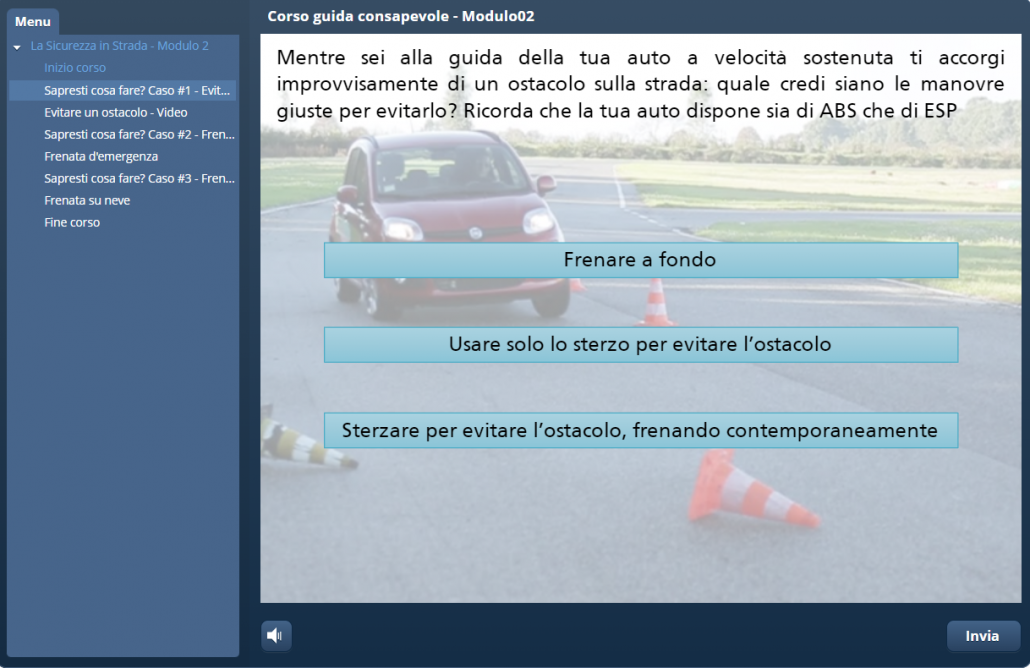Click the title Corso guida consapevole - Modulo02
The height and width of the screenshot is (668, 1030).
[401, 16]
